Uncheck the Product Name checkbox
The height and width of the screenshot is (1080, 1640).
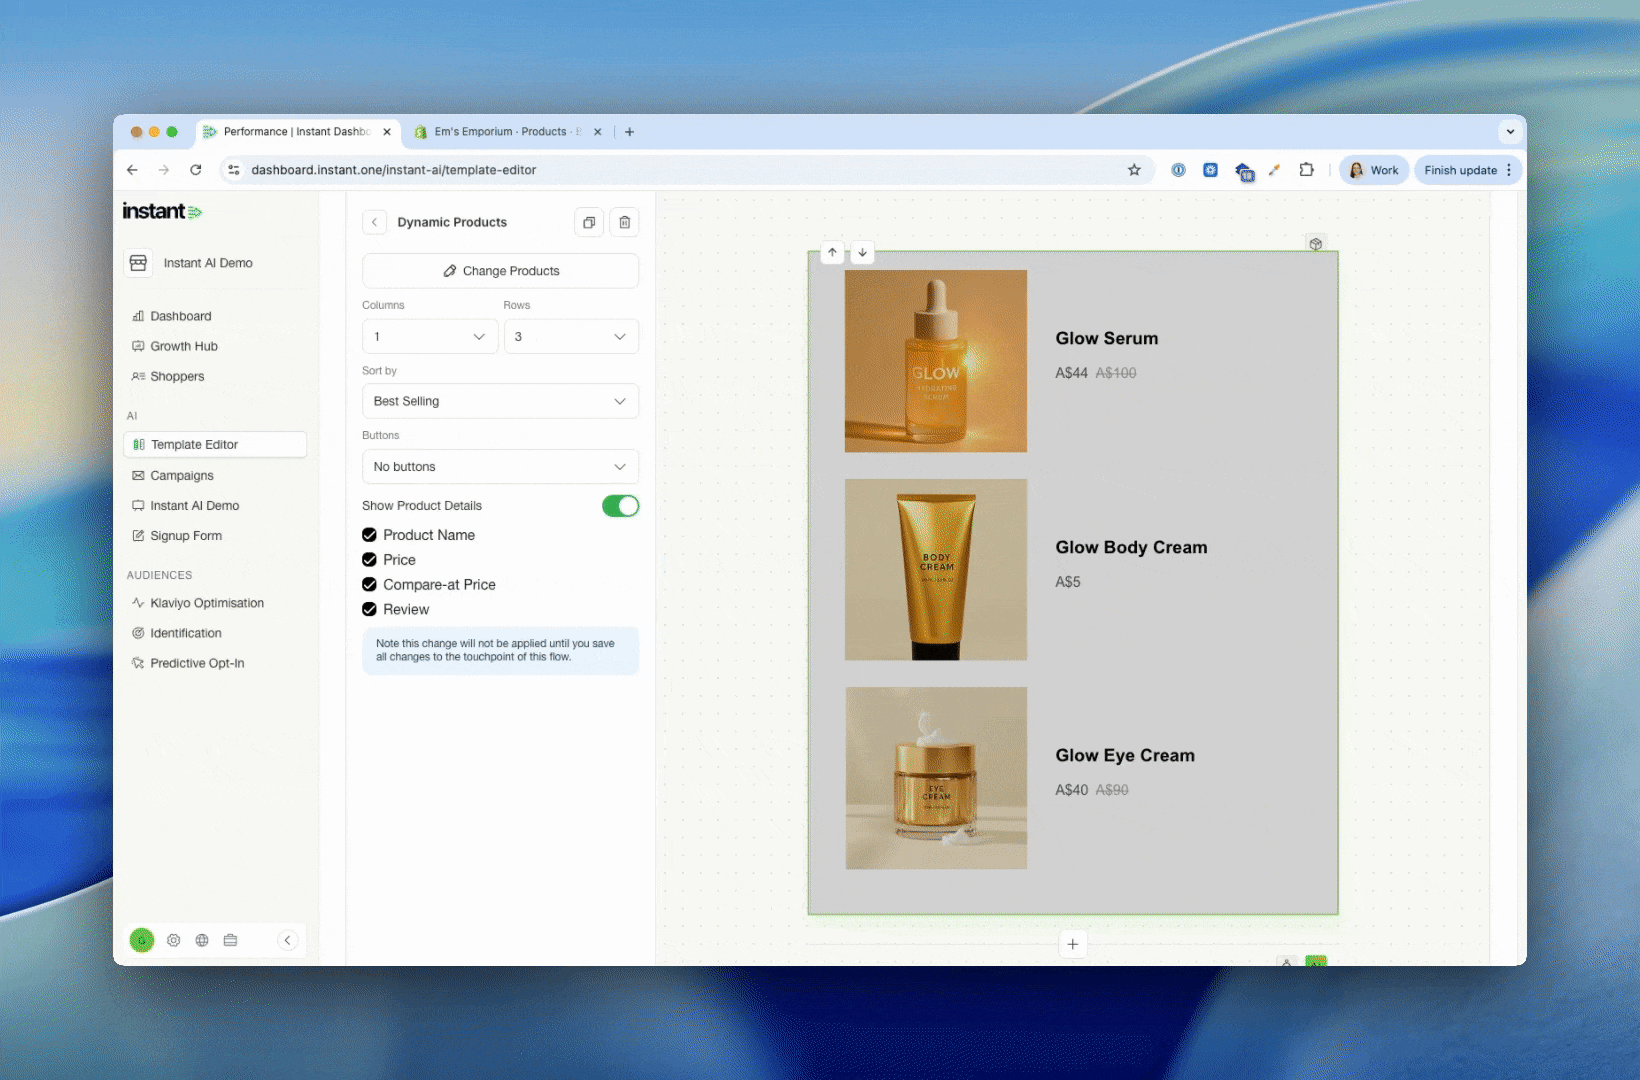coord(370,535)
